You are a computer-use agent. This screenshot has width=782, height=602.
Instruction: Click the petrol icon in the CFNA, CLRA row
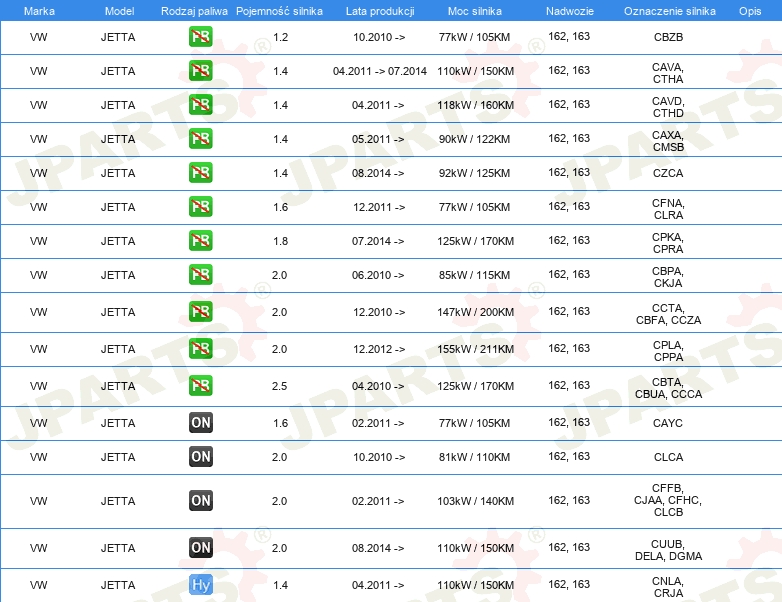point(200,206)
